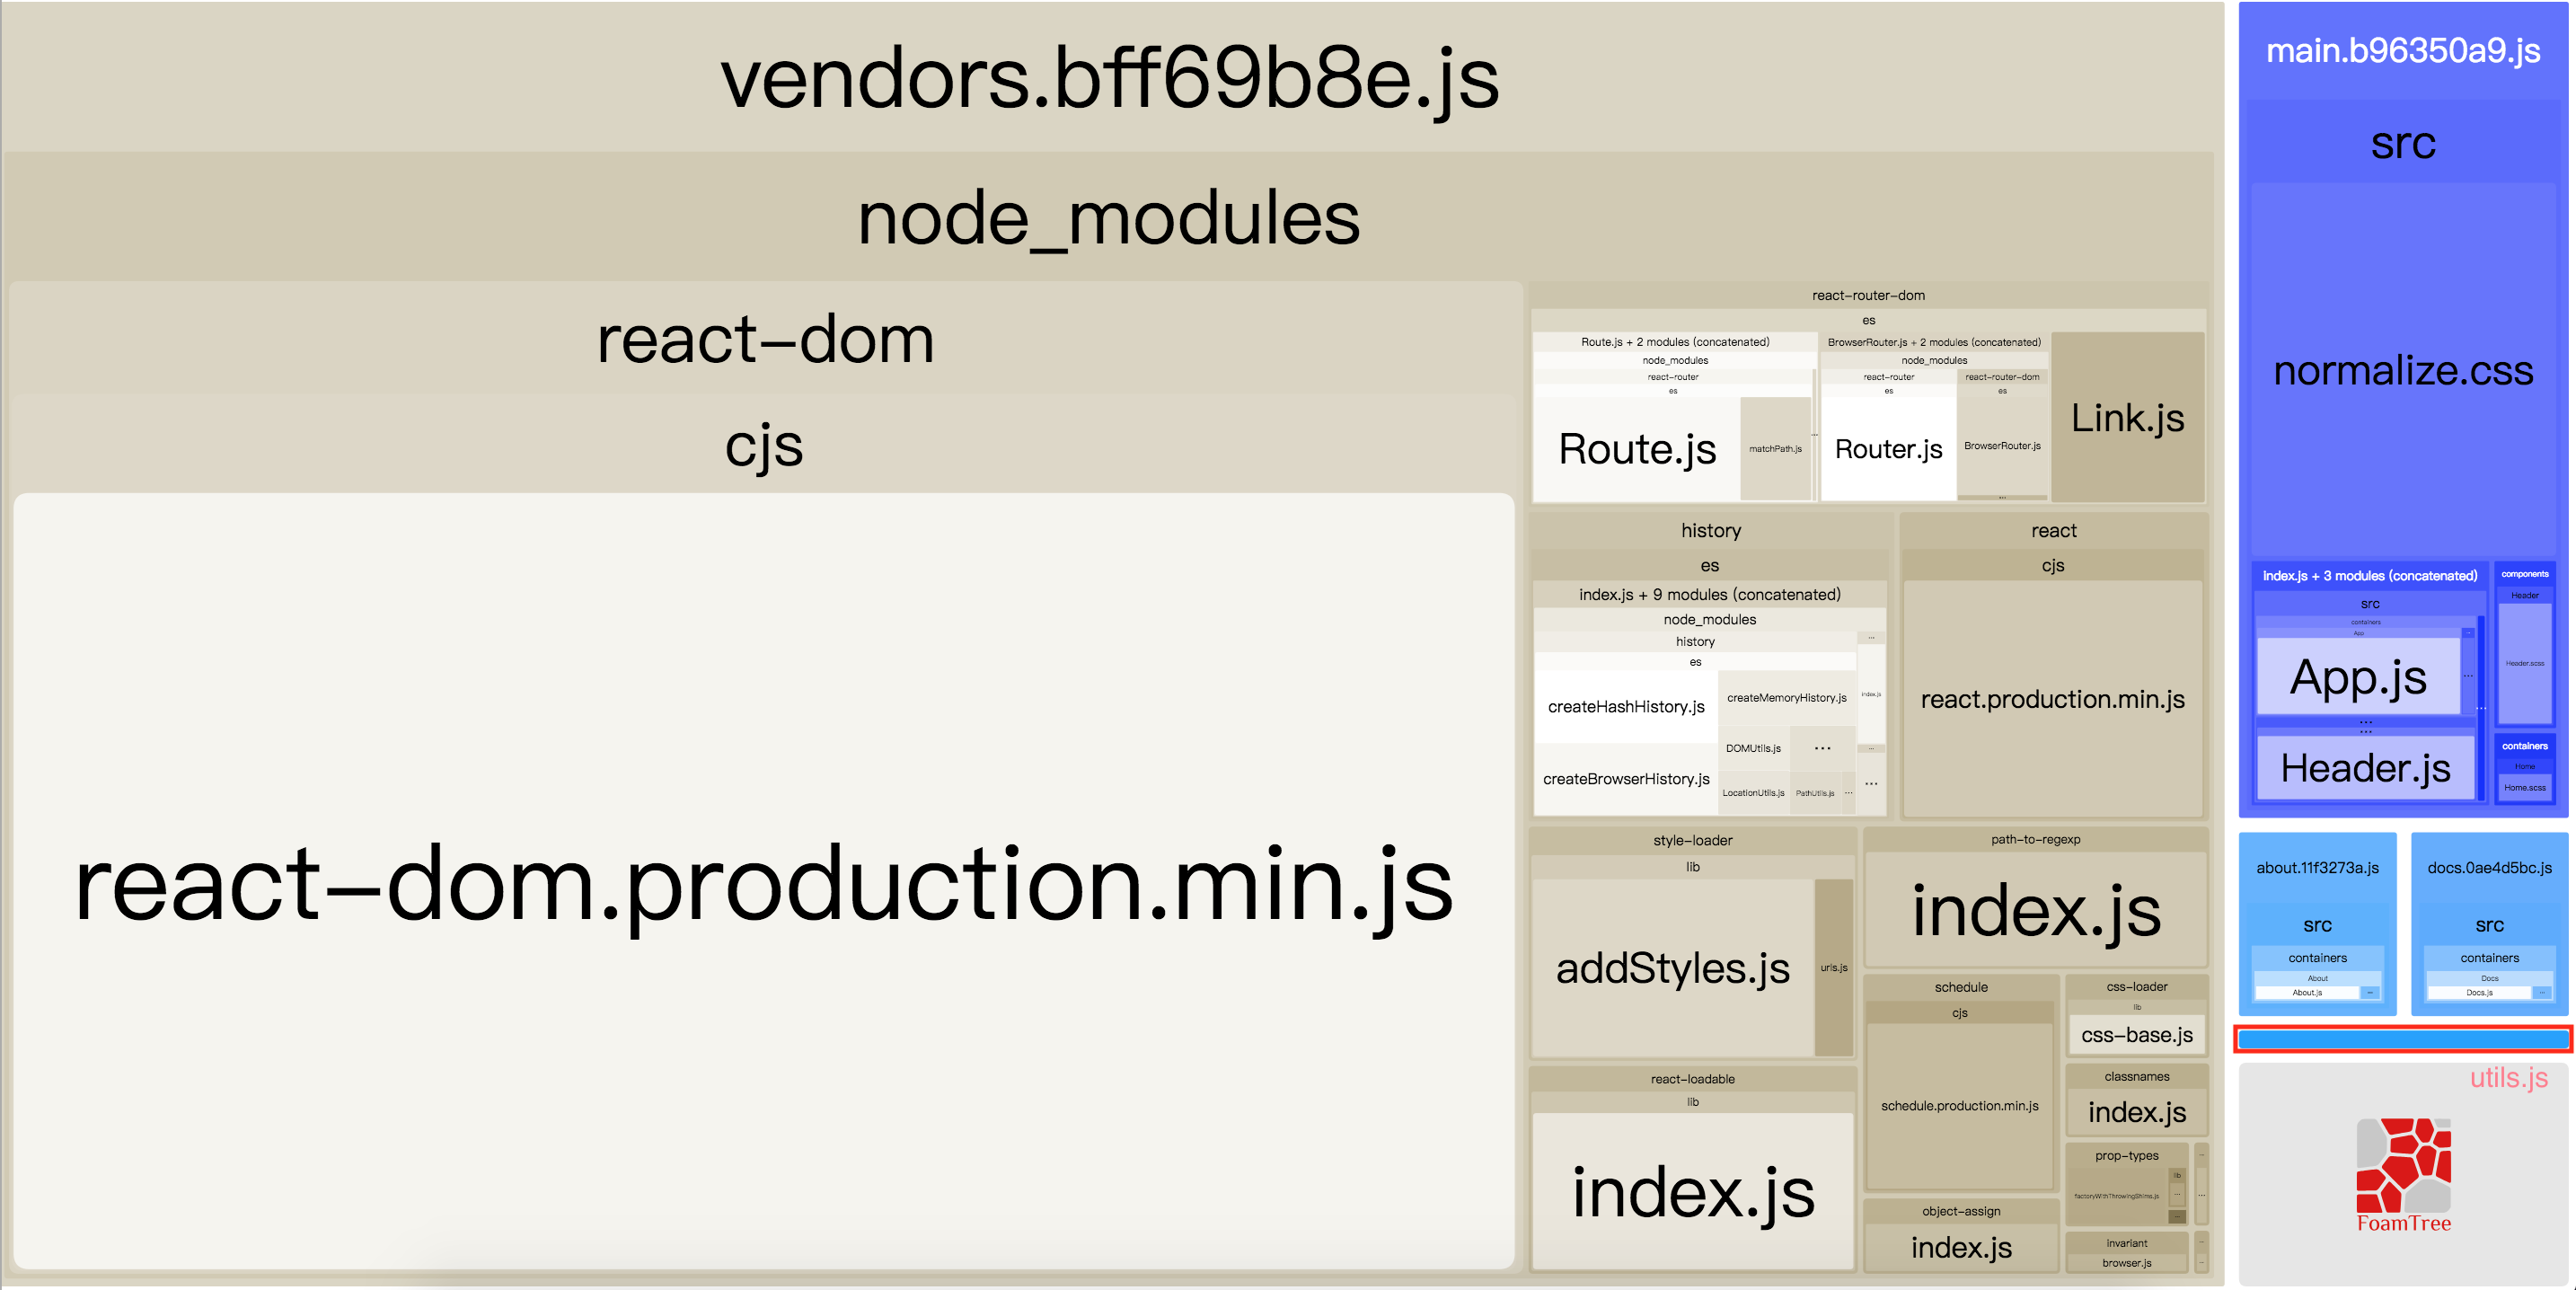Select index.js + 9 modules (concatenated) label
The image size is (2576, 1290).
click(1710, 594)
